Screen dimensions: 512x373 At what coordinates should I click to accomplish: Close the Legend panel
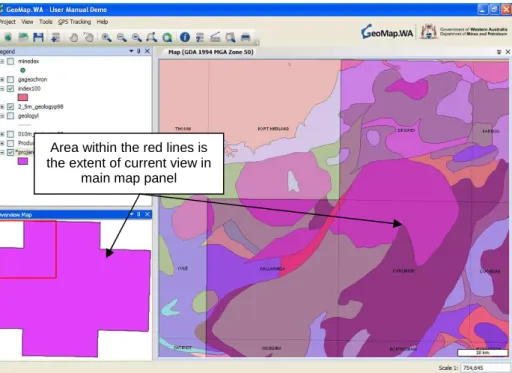pyautogui.click(x=147, y=51)
